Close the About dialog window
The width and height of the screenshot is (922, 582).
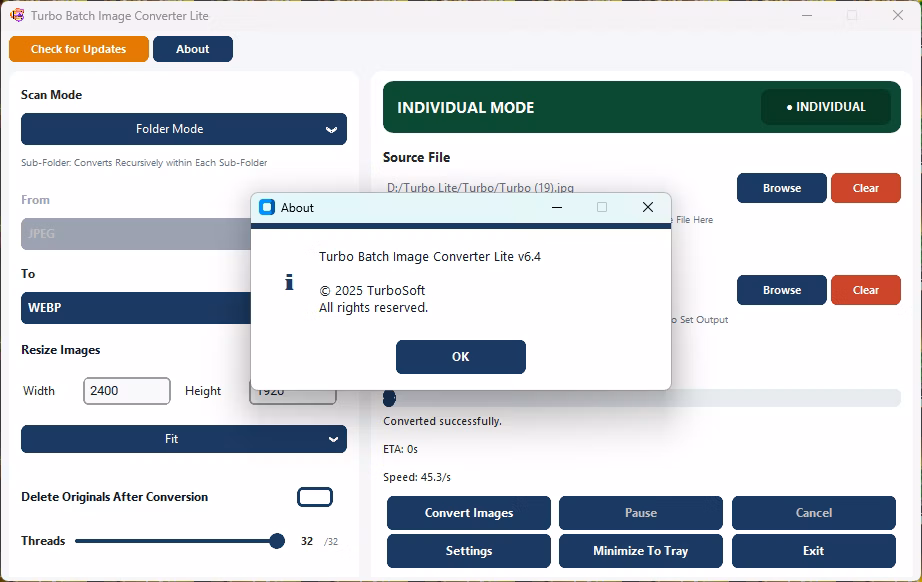tap(647, 207)
